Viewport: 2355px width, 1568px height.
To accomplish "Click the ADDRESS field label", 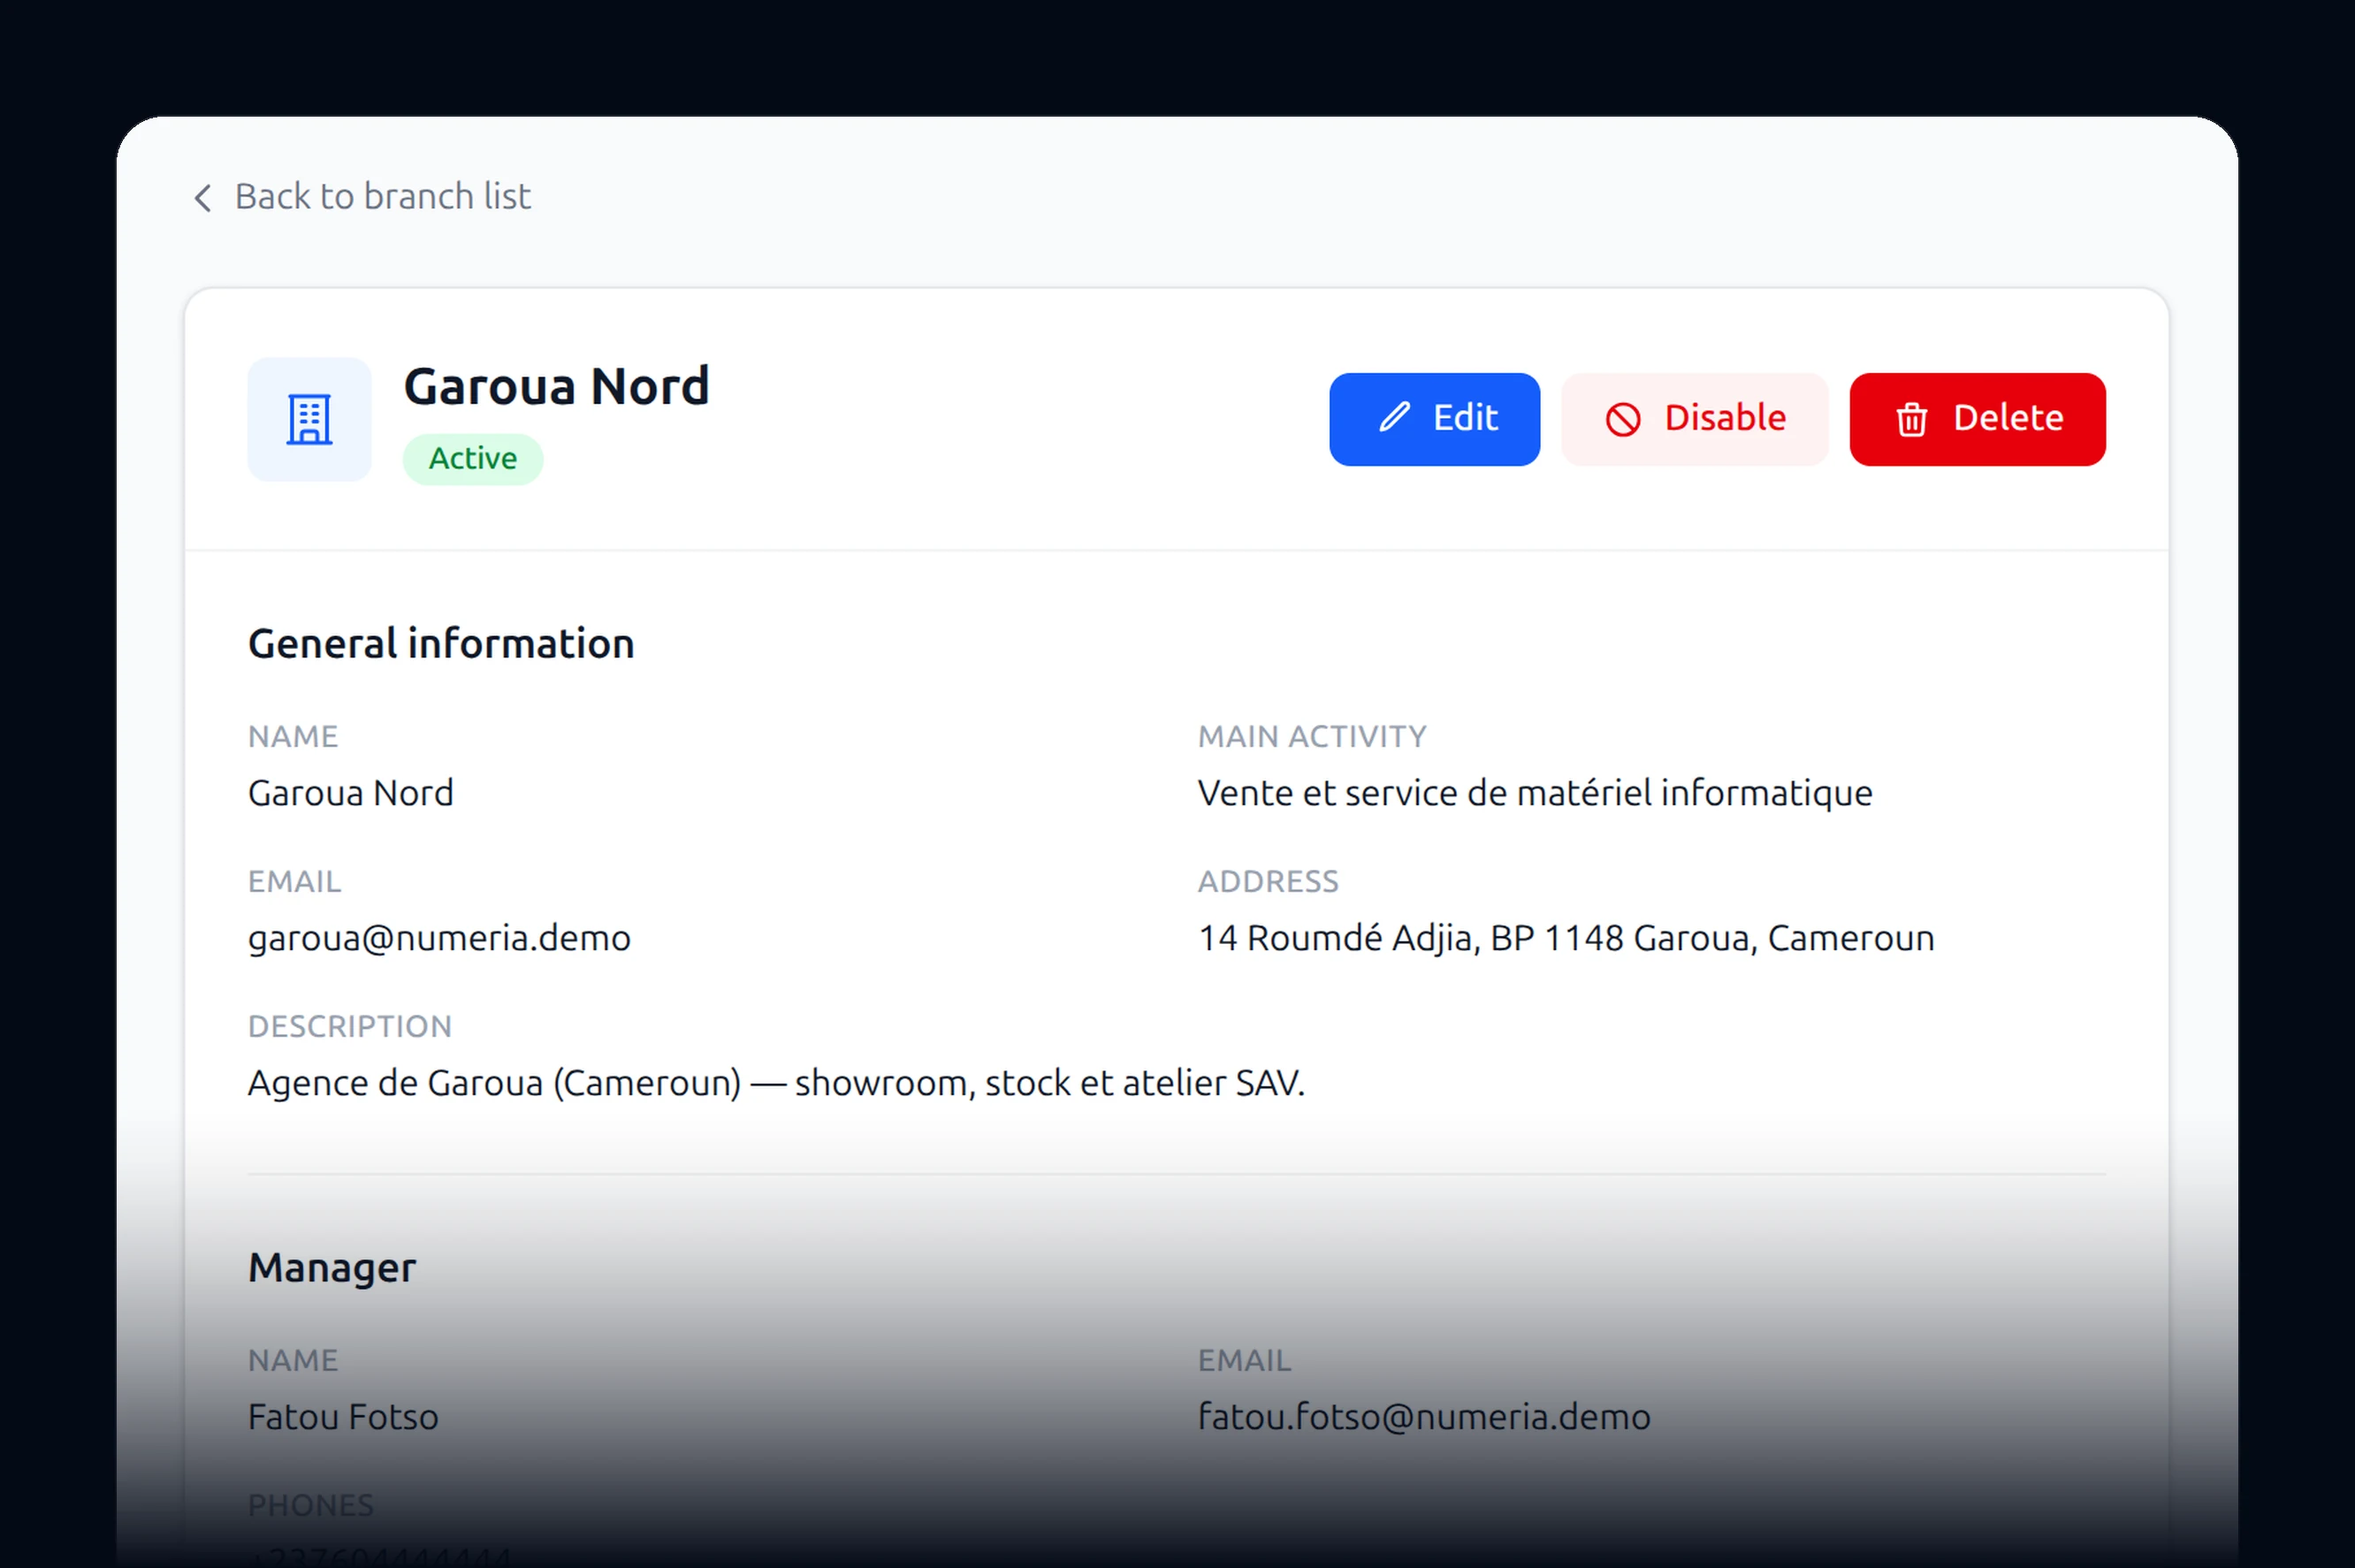I will tap(1268, 882).
